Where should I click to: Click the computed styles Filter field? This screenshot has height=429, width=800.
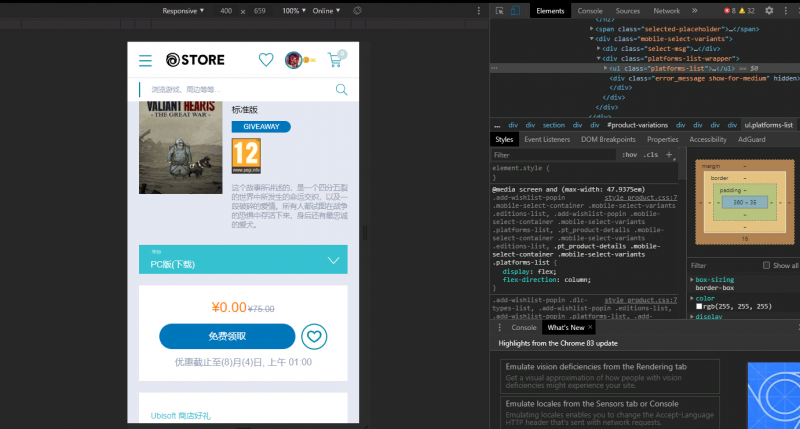[723, 265]
